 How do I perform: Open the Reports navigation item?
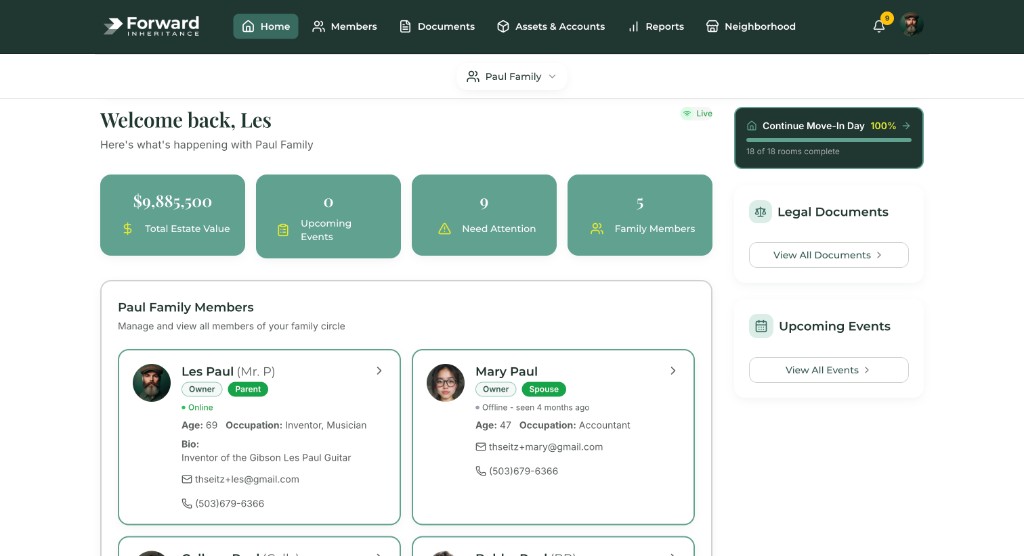(x=655, y=26)
